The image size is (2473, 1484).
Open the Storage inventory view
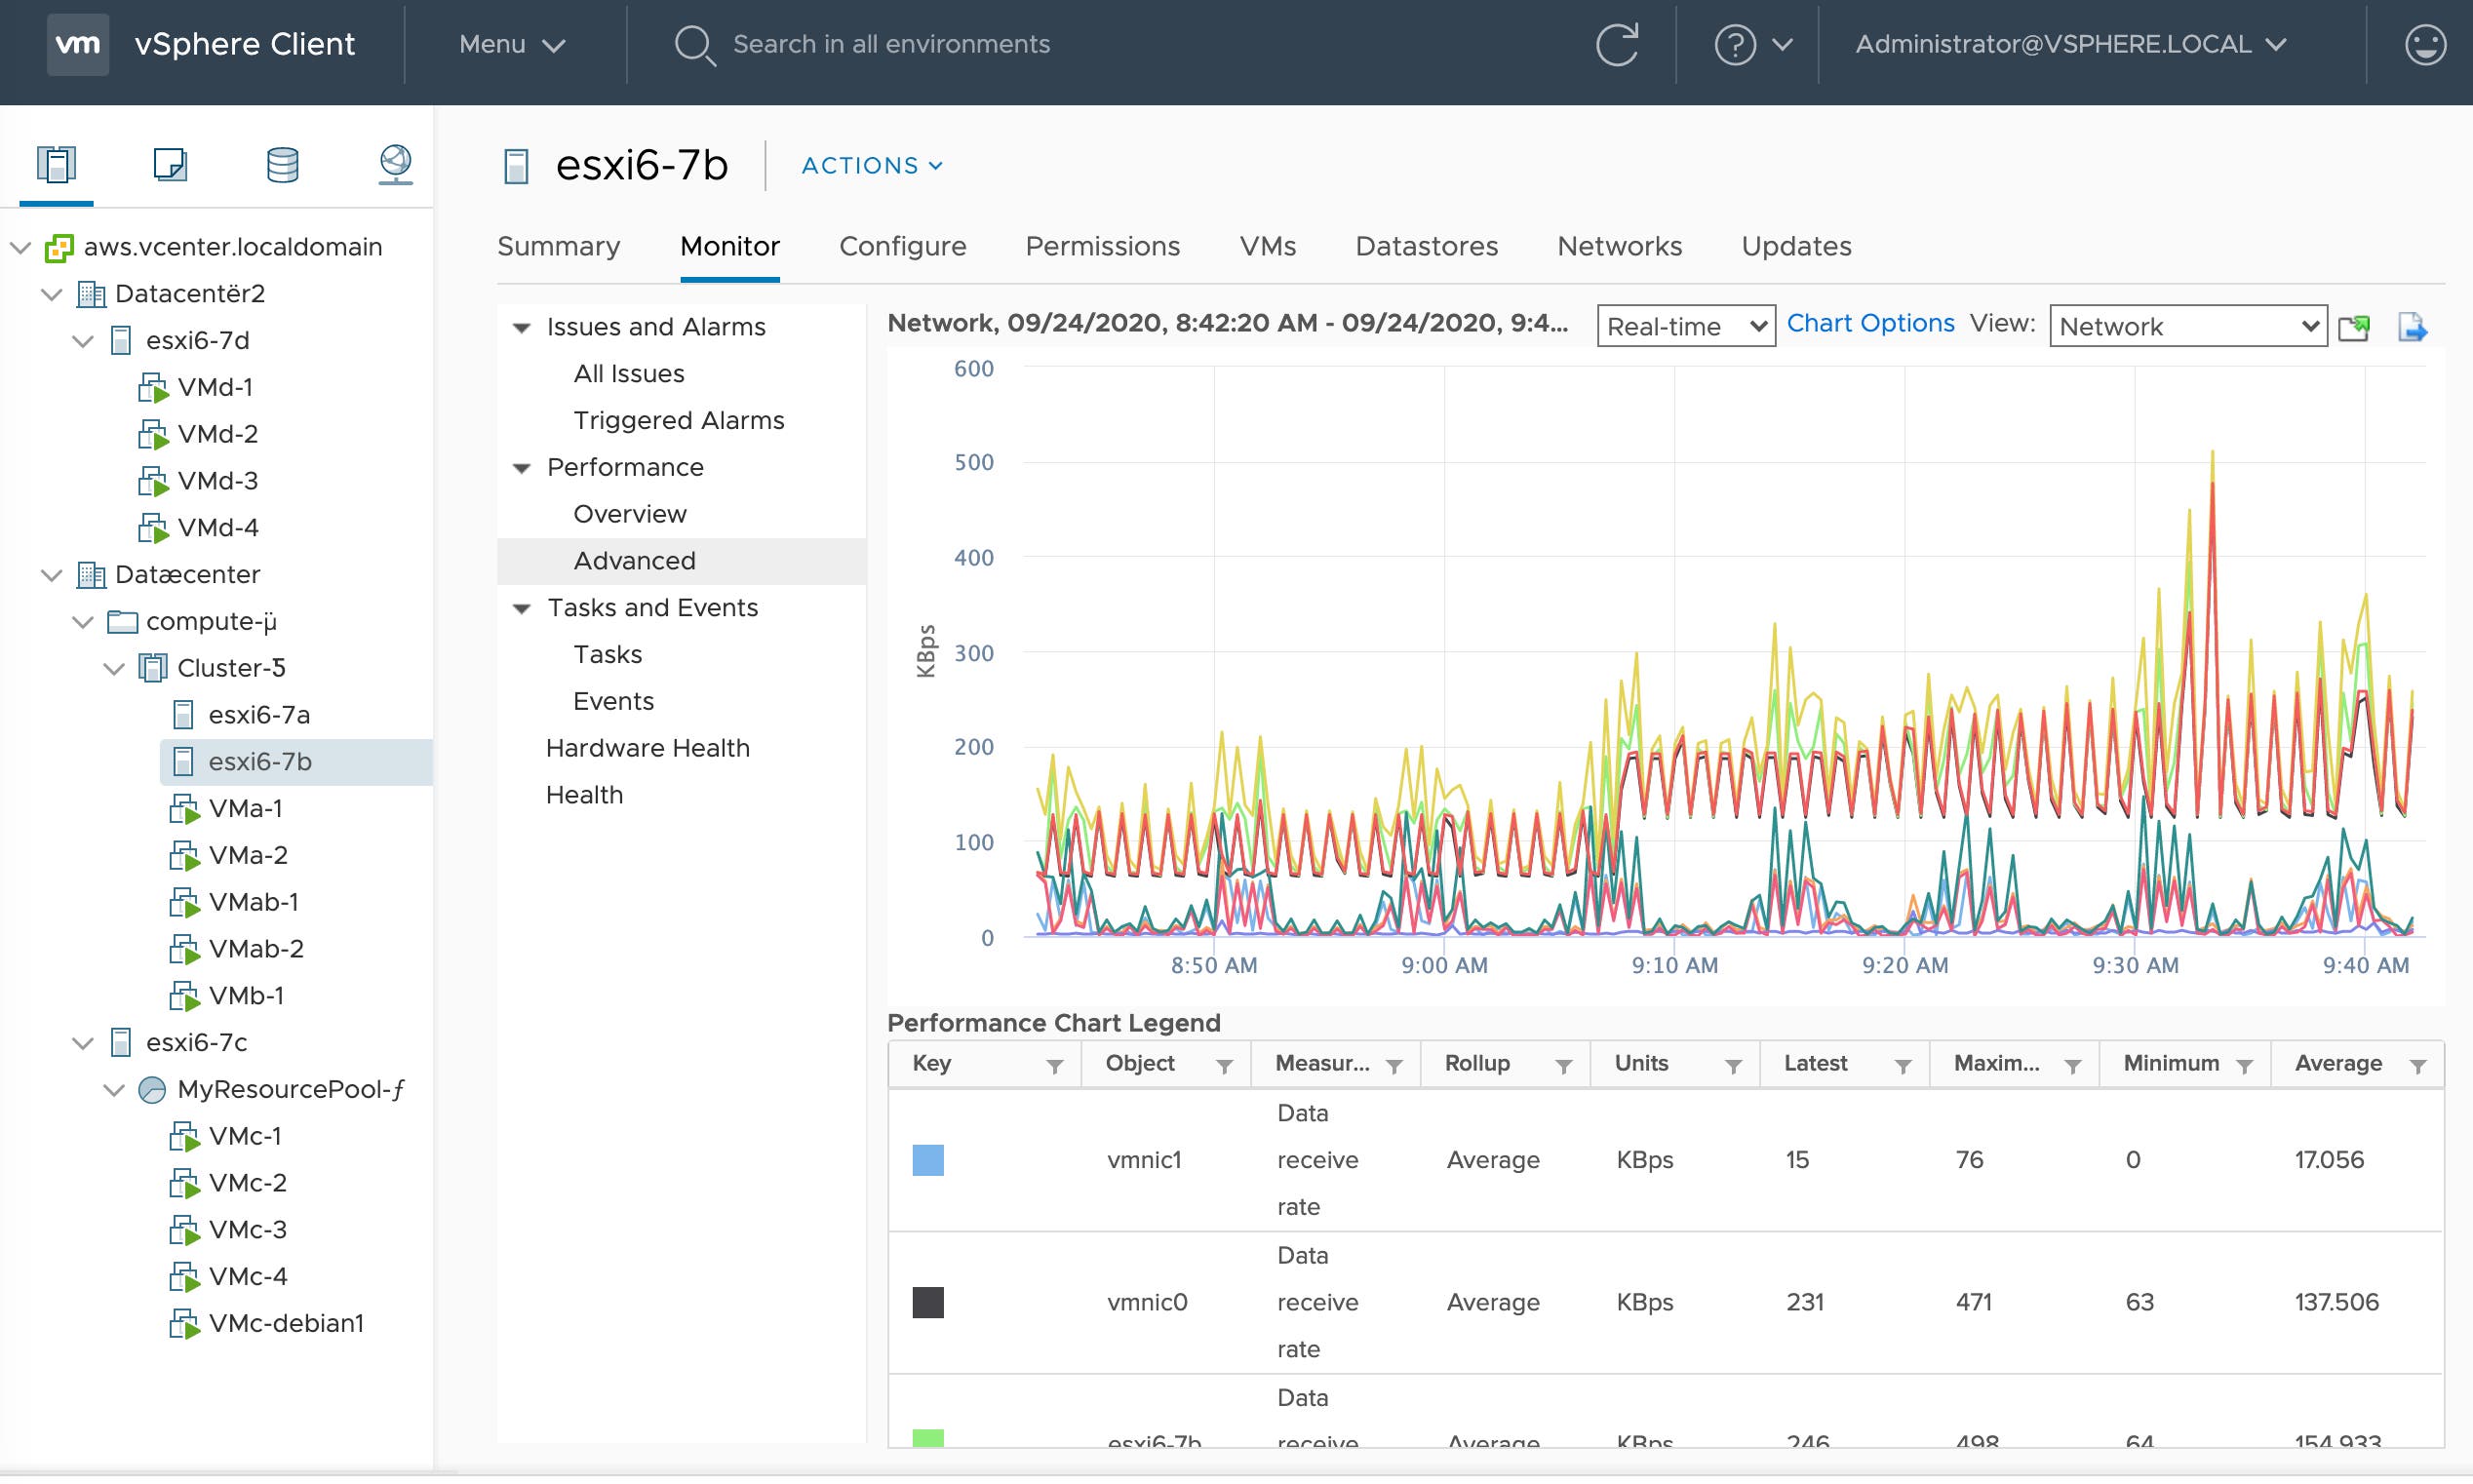[283, 165]
